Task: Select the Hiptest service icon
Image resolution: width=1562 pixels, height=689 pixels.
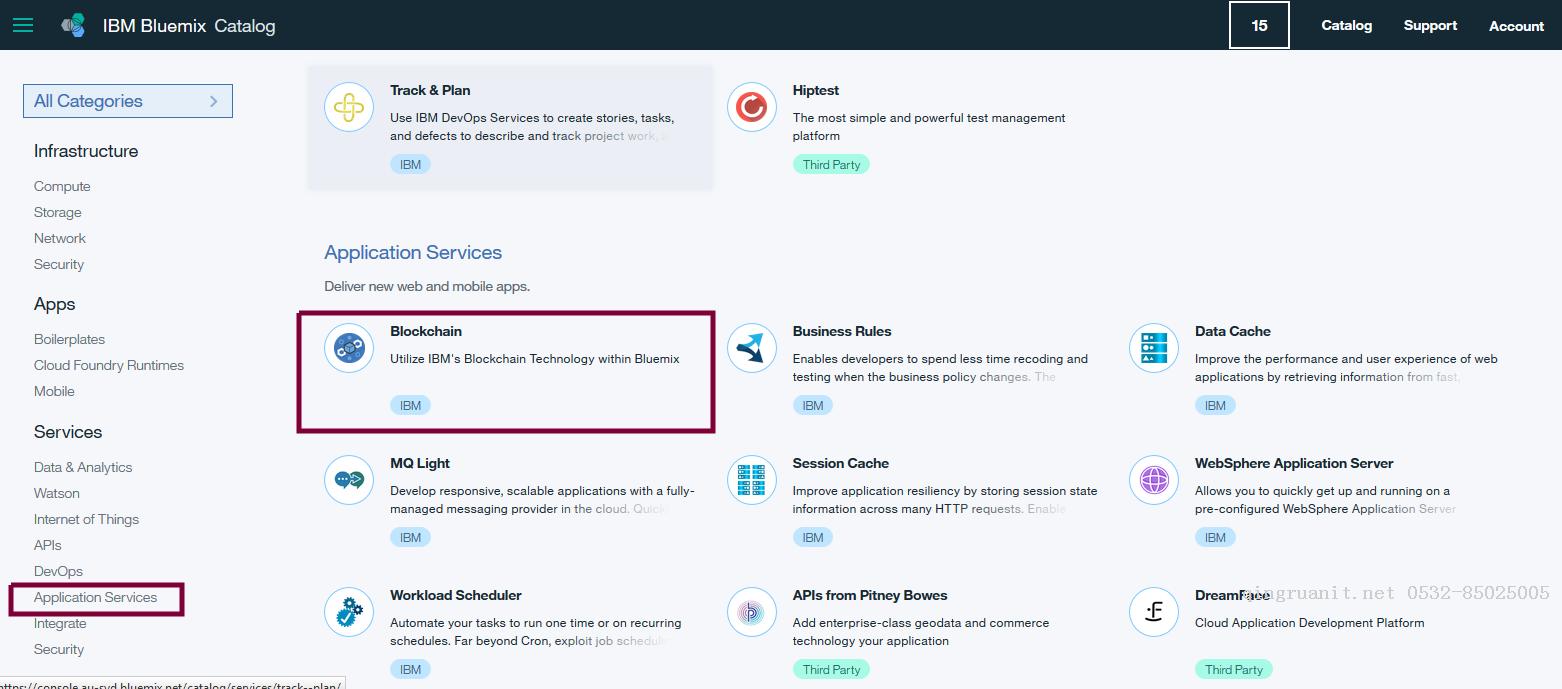Action: [751, 107]
